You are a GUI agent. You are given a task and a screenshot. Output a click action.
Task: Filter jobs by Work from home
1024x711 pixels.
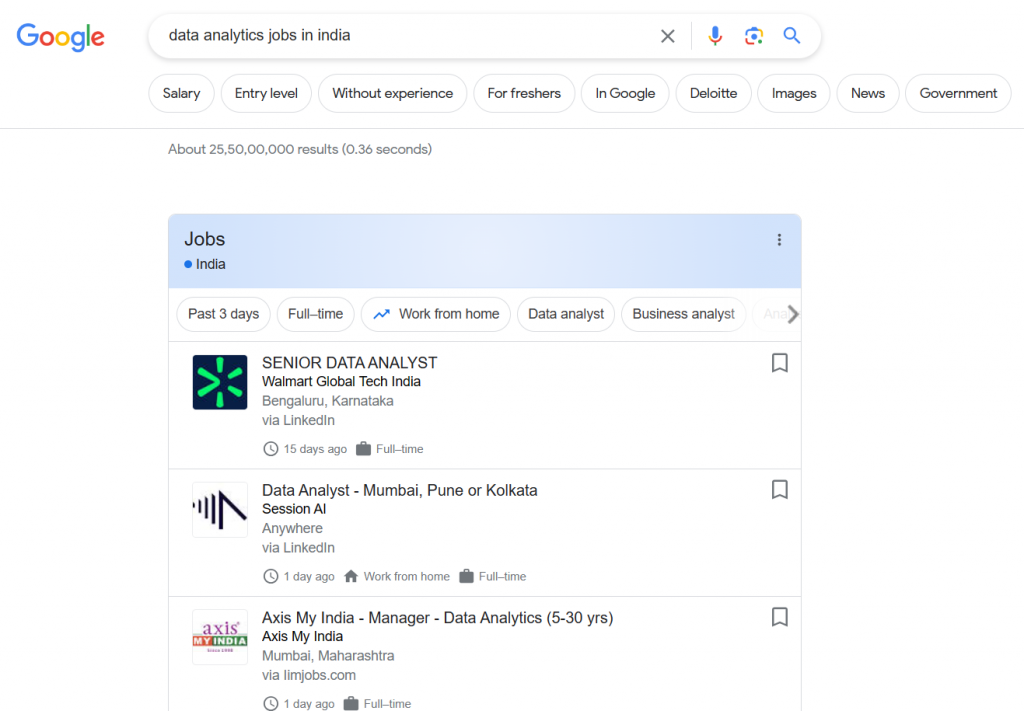click(436, 314)
